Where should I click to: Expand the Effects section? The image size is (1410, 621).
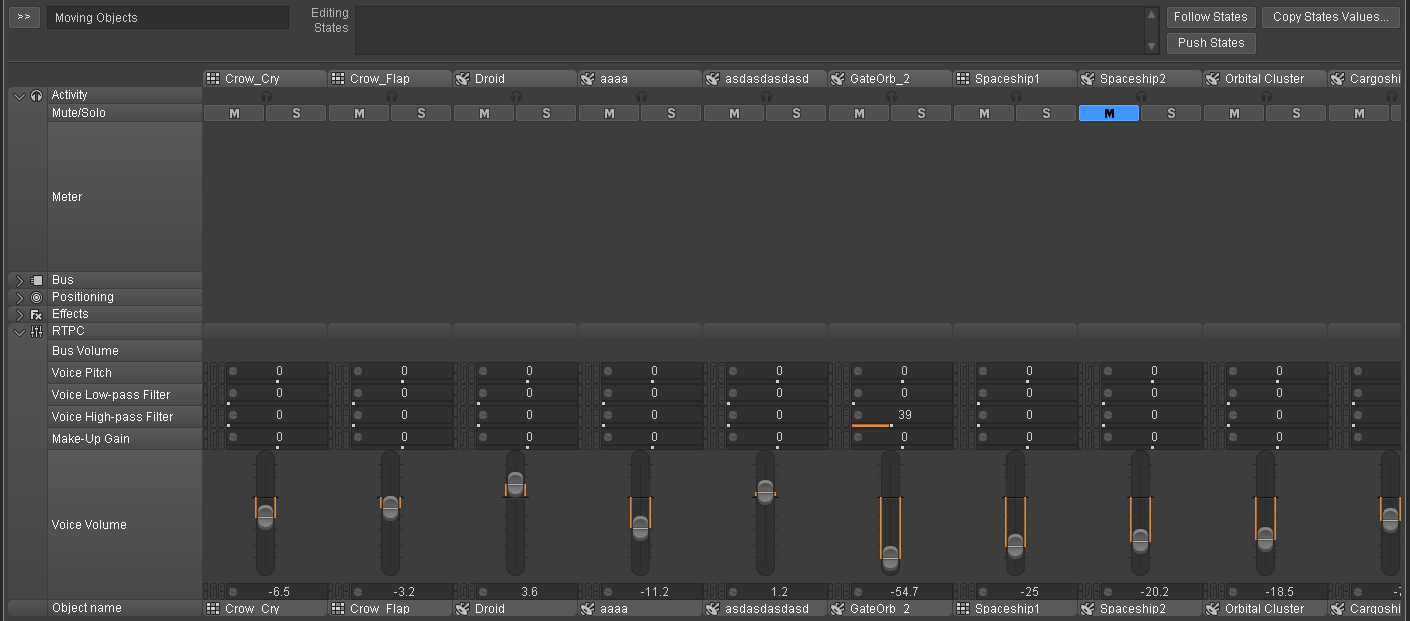click(x=19, y=314)
